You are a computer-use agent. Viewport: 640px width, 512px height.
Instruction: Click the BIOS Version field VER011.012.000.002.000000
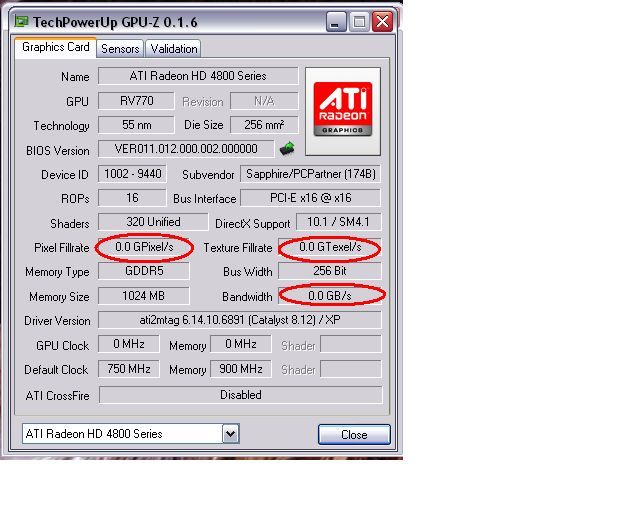186,149
